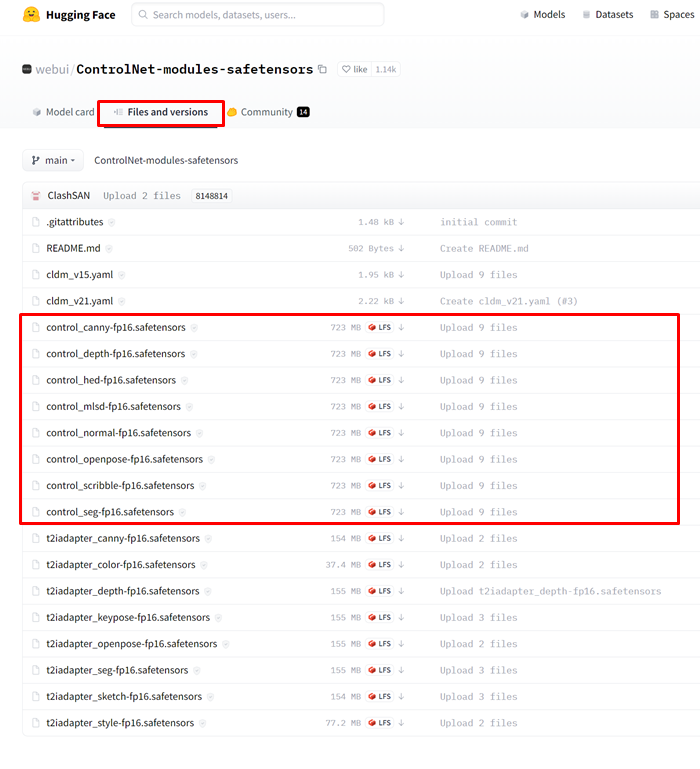Download control_scribble-fp16.safetensors via arrow icon

click(401, 486)
